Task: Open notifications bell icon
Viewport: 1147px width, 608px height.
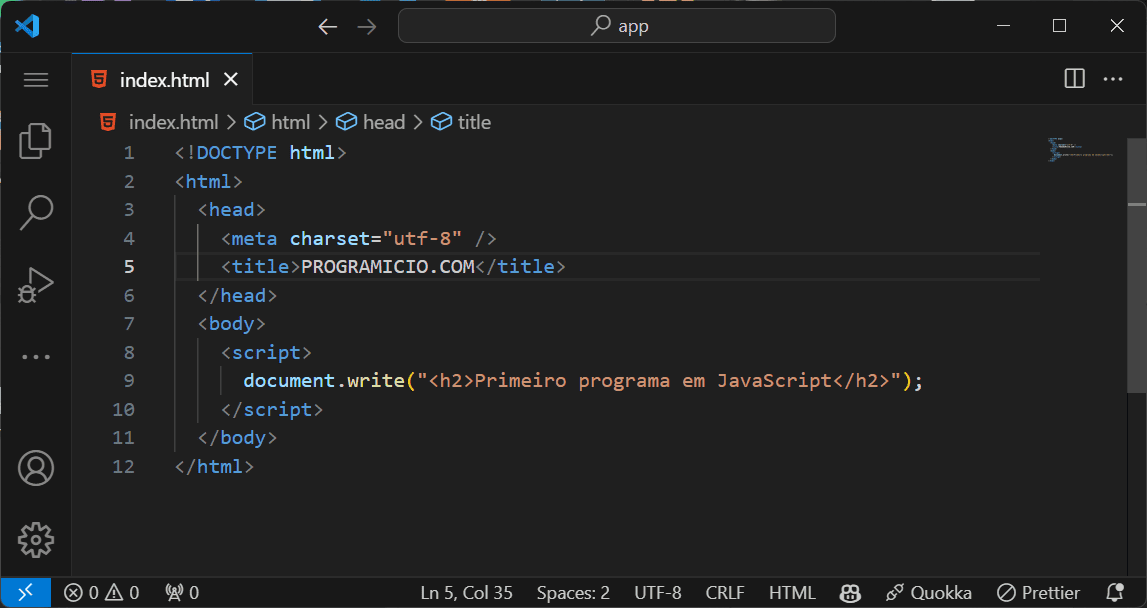Action: 1115,593
